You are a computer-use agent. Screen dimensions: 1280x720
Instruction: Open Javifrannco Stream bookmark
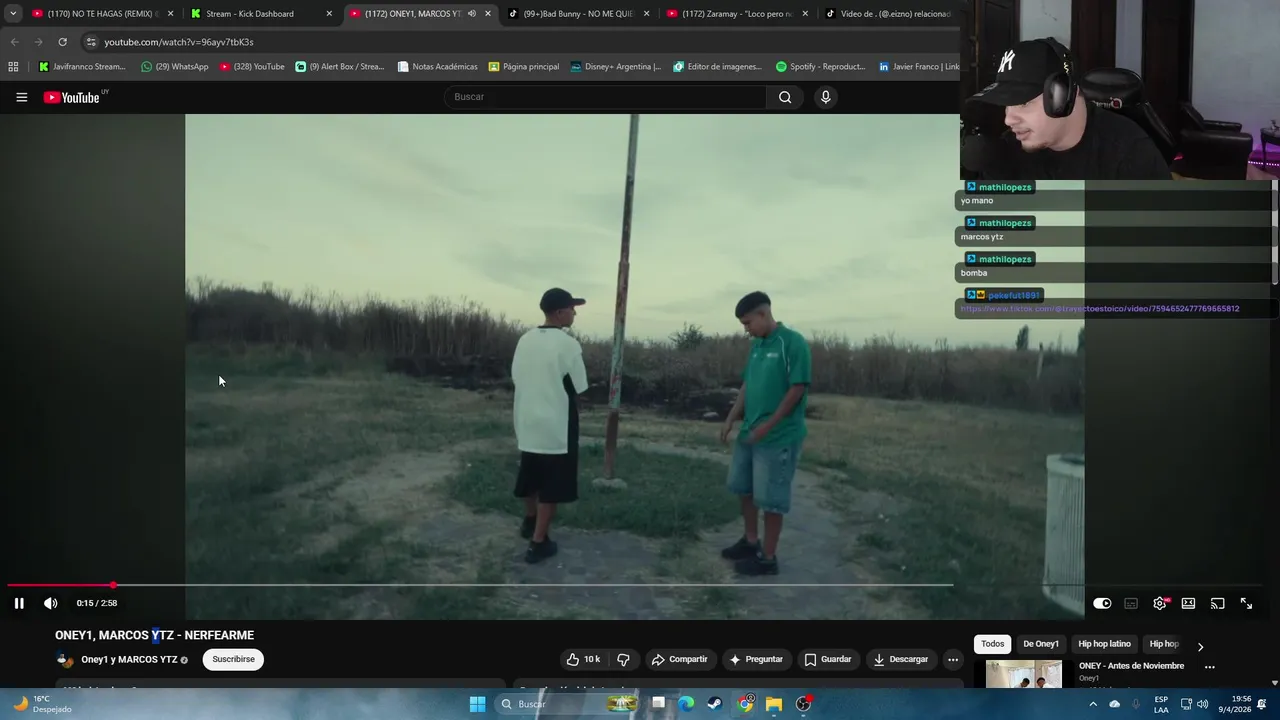coord(82,67)
